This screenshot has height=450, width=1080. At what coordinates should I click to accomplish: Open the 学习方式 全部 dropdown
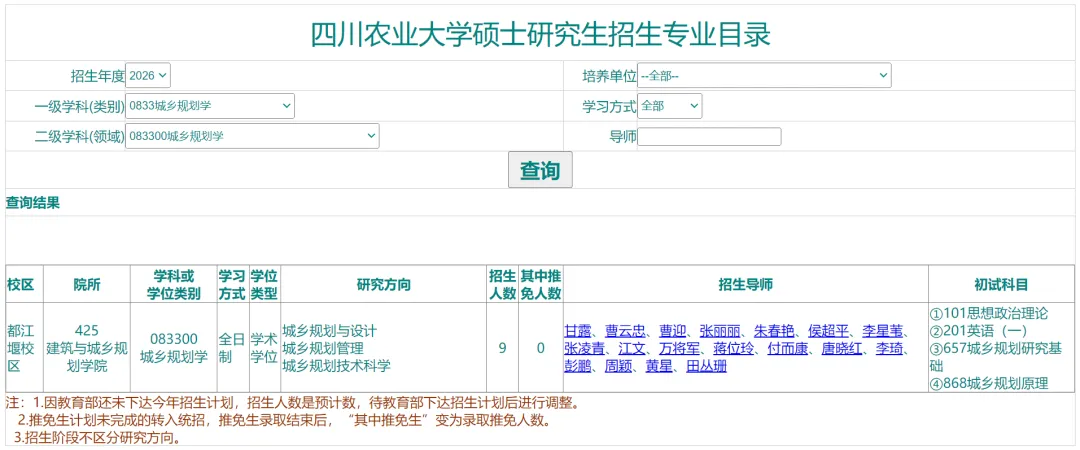(669, 105)
